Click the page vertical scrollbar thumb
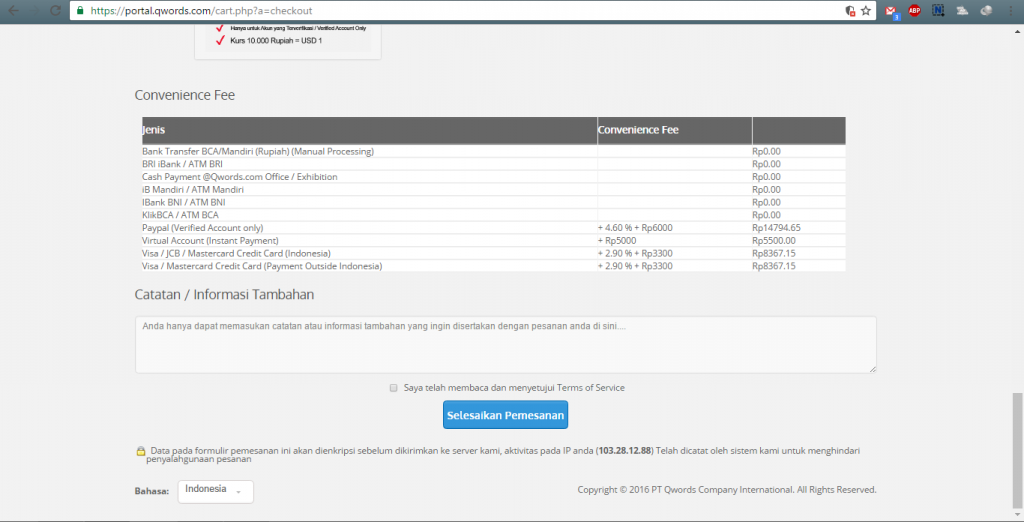The width and height of the screenshot is (1024, 522). pos(1017,450)
